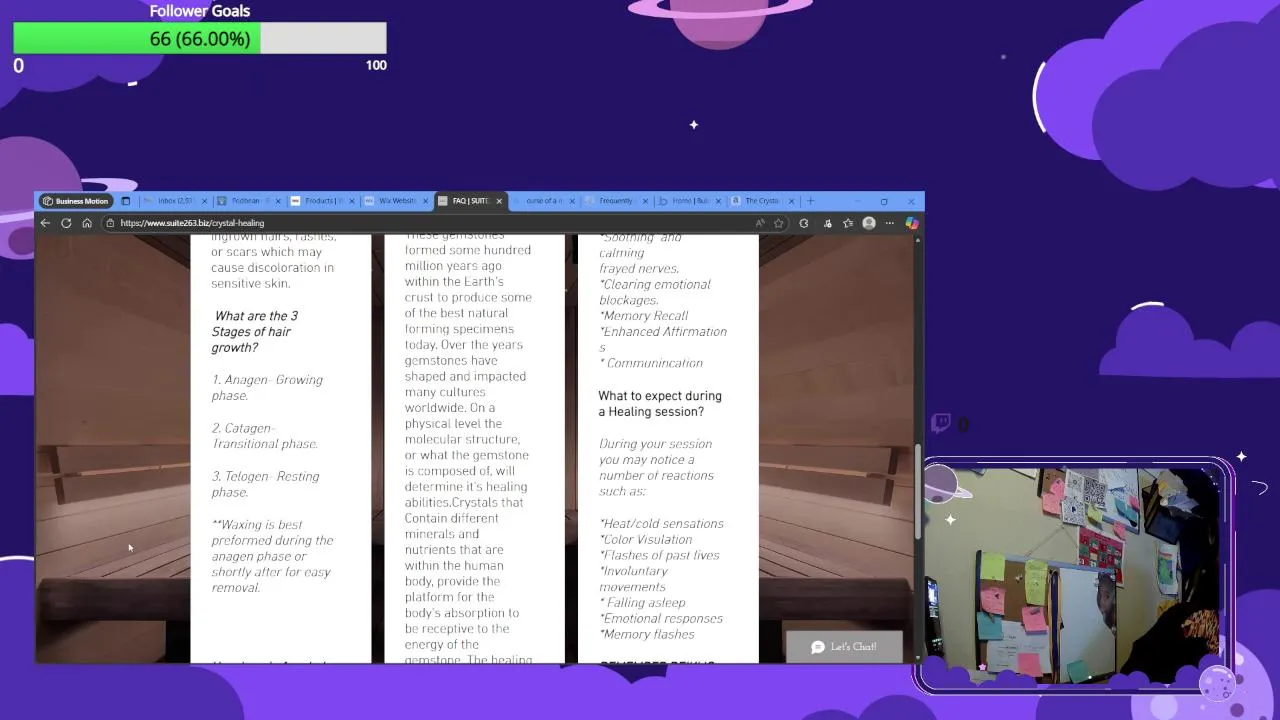
Task: Click the Twitch viewer count icon
Action: (x=941, y=423)
